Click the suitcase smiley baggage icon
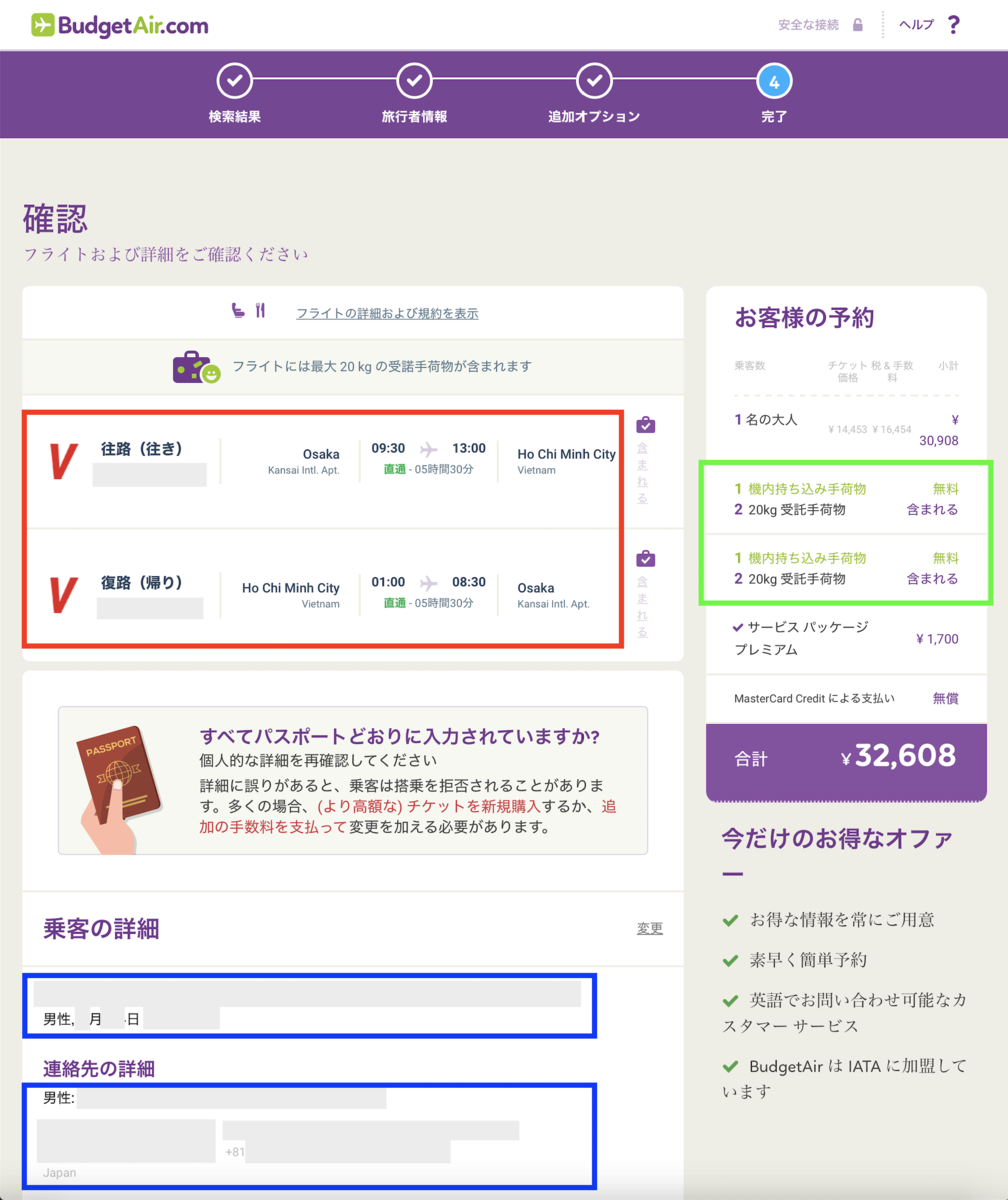The image size is (1008, 1200). (x=196, y=367)
